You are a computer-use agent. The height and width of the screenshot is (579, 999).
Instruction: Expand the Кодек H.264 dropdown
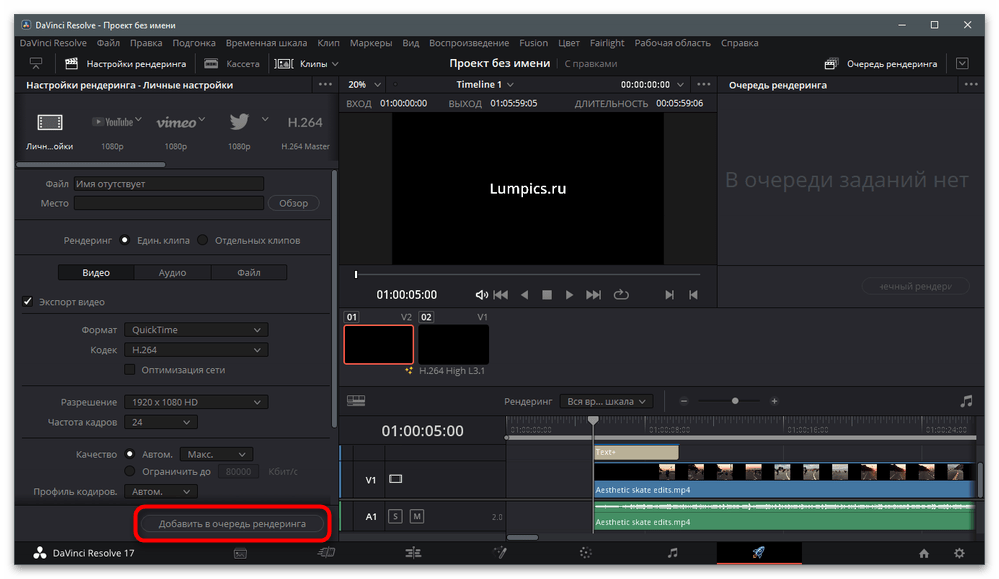coord(196,350)
